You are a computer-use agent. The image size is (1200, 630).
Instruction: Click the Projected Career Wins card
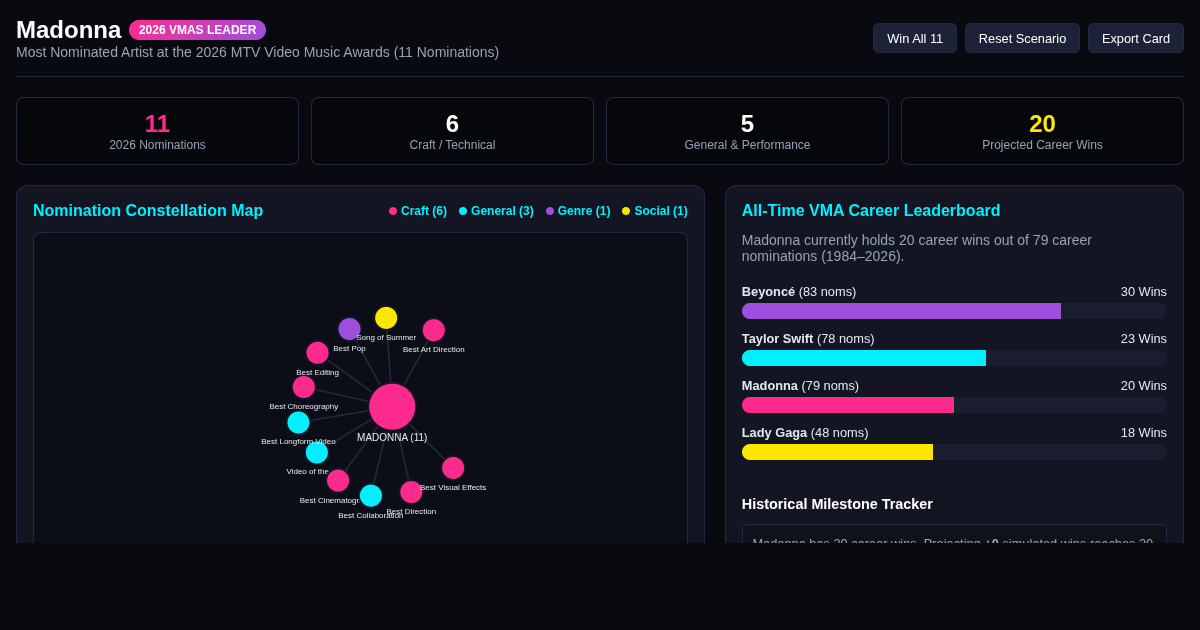pyautogui.click(x=1042, y=131)
